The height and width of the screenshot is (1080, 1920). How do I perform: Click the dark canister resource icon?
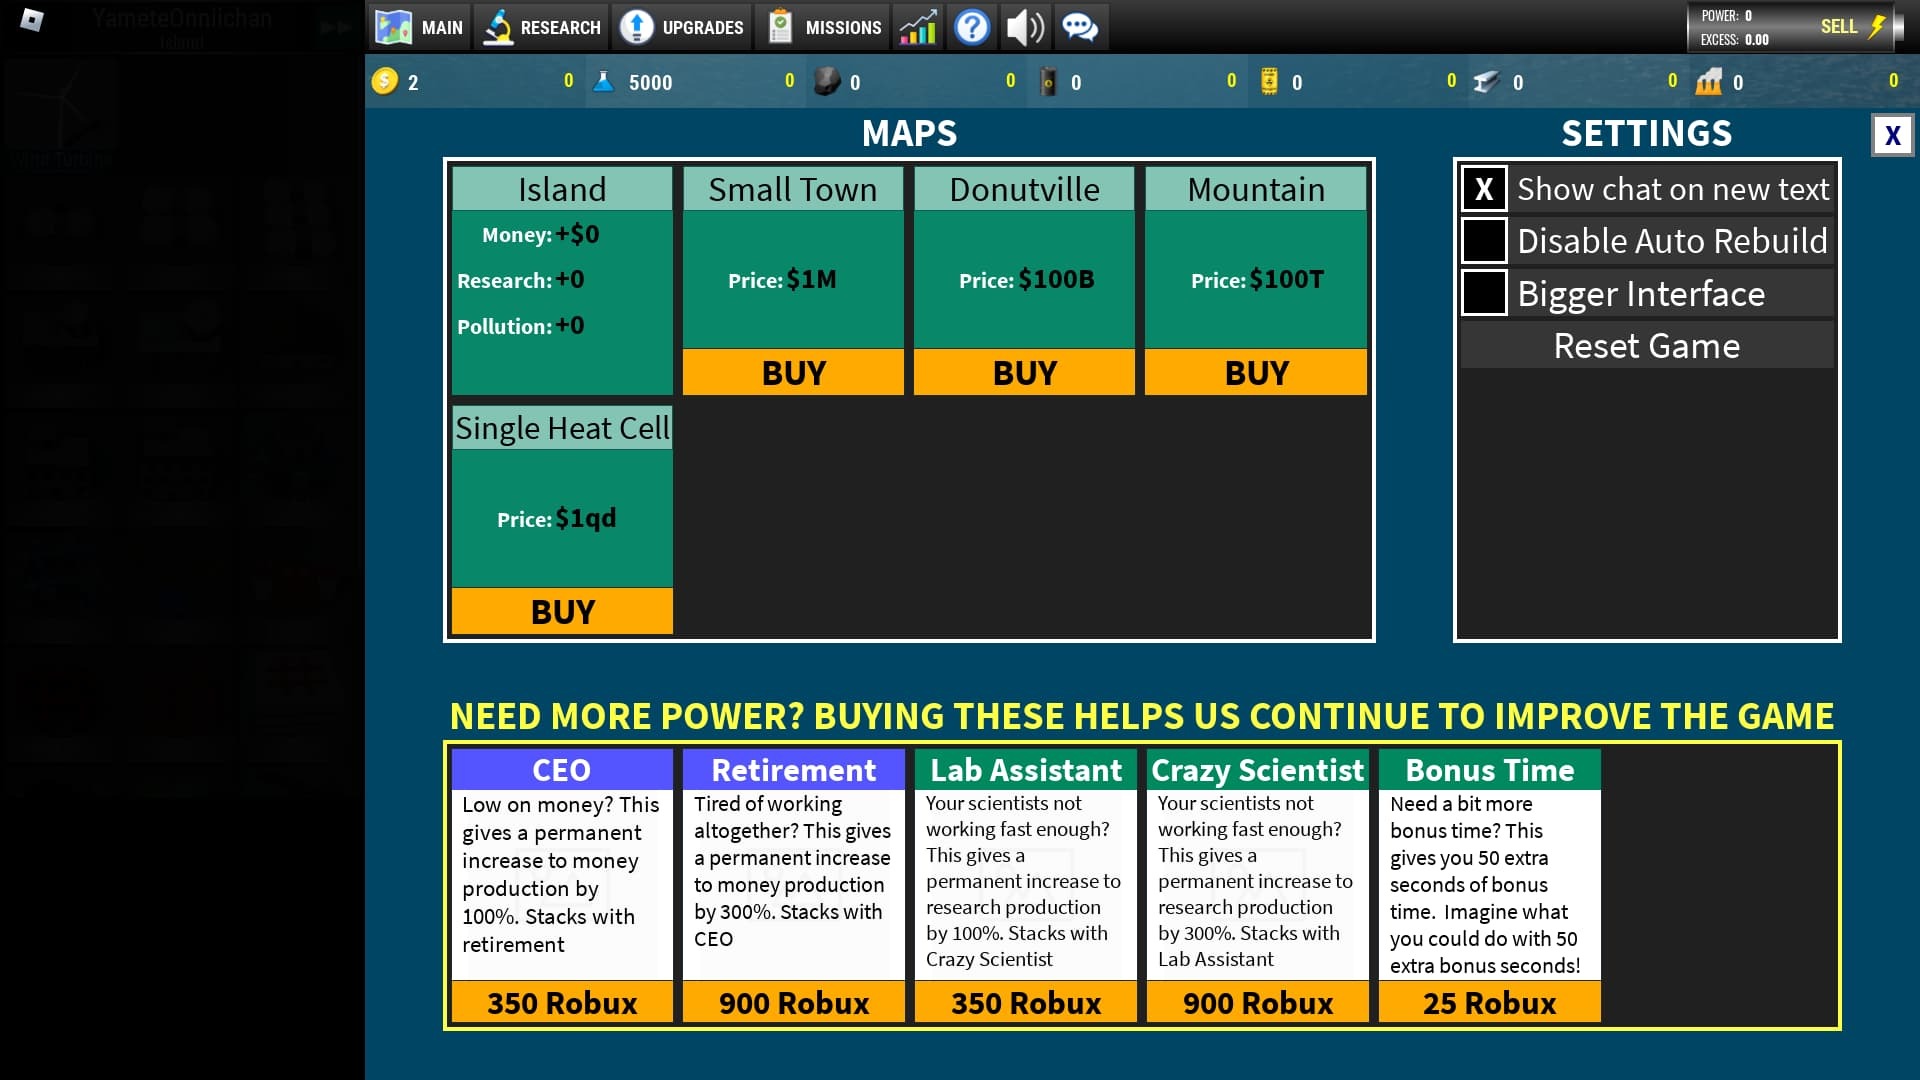pos(1048,82)
